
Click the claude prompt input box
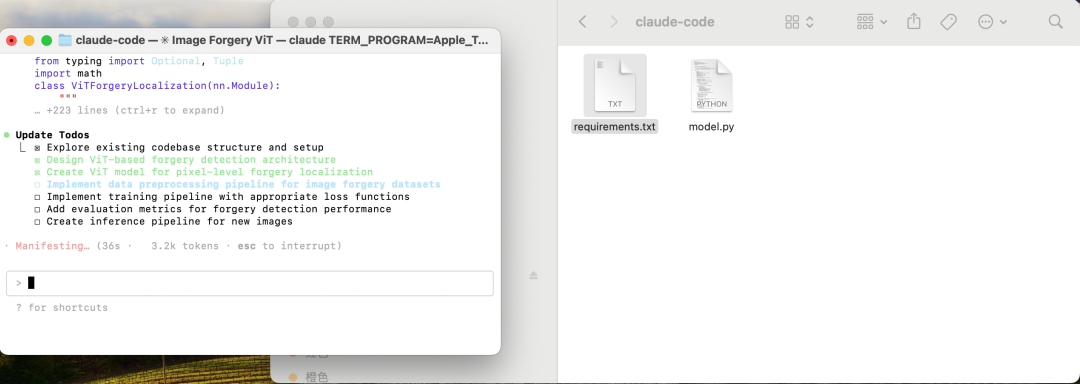click(249, 284)
